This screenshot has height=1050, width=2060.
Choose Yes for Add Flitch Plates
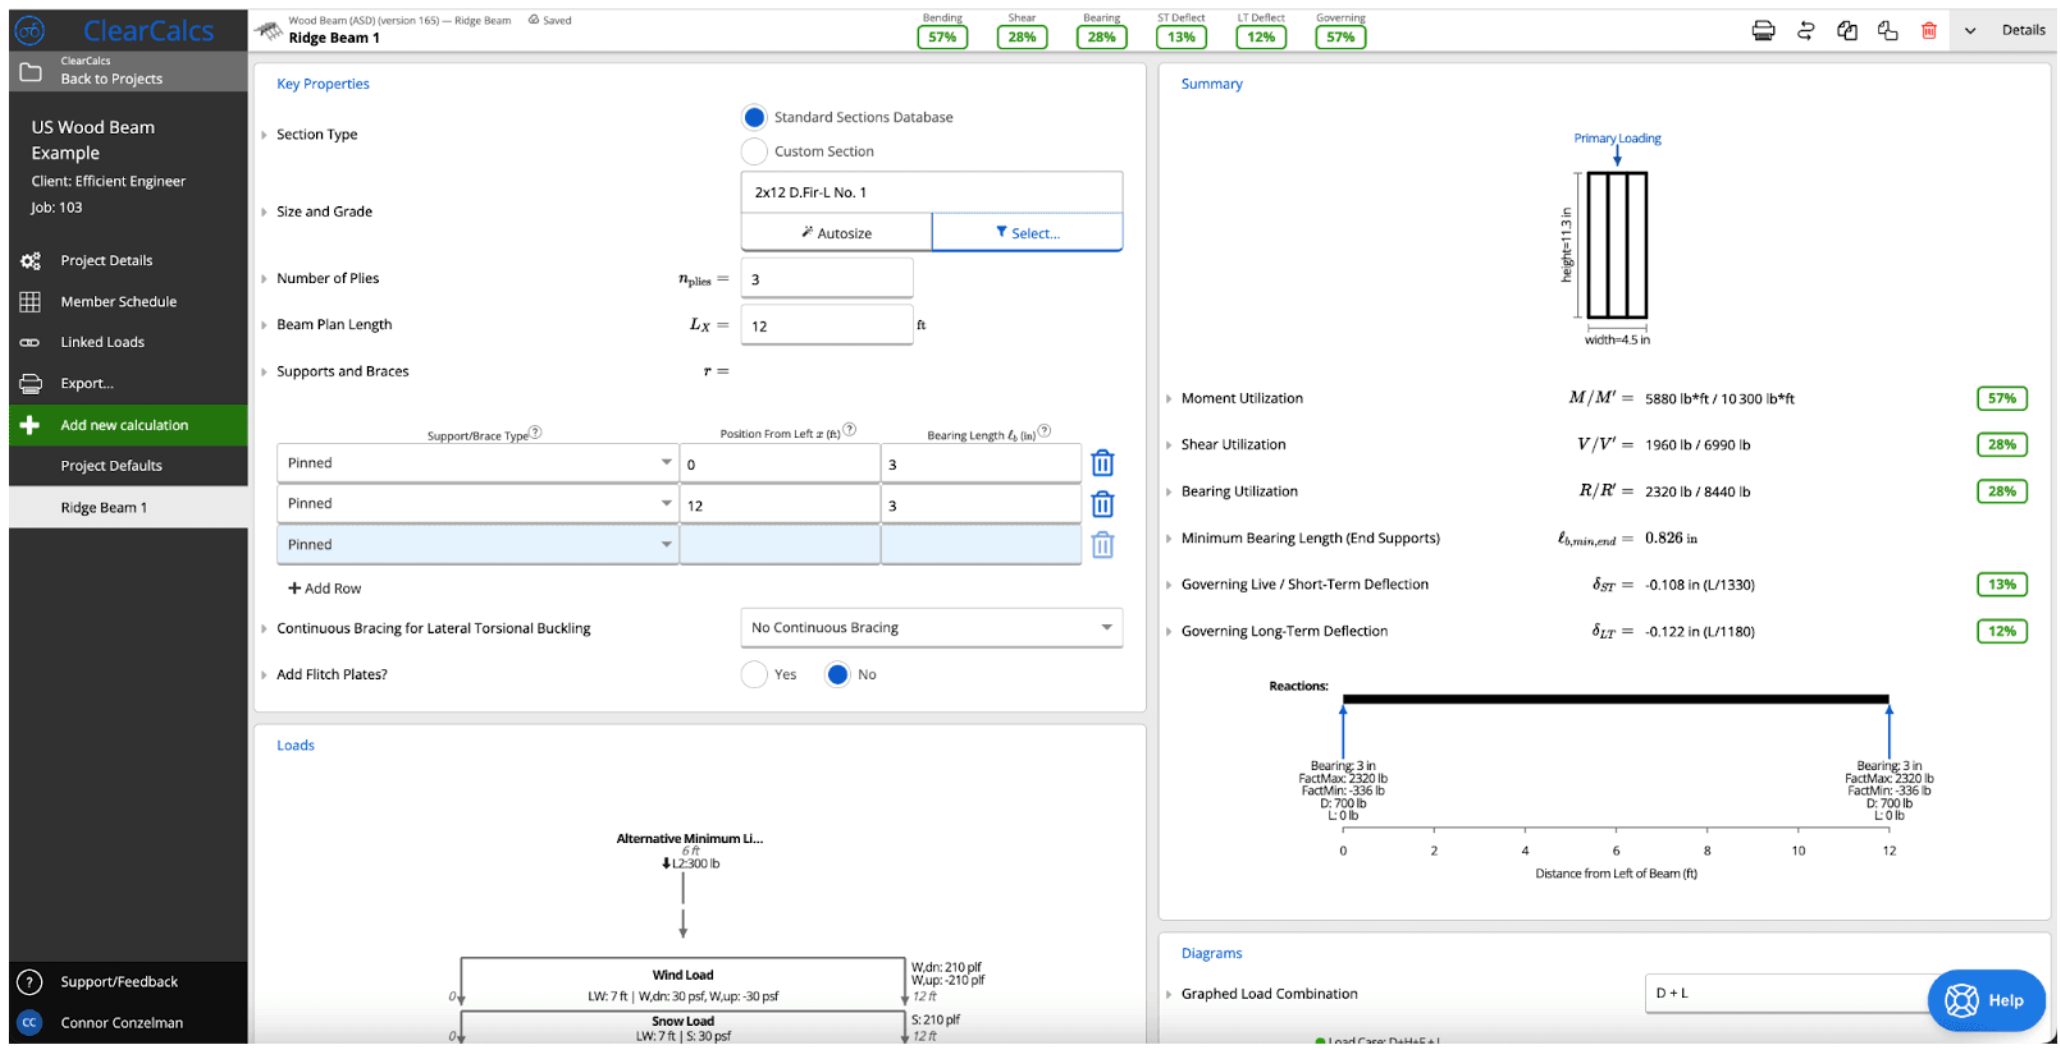[754, 675]
